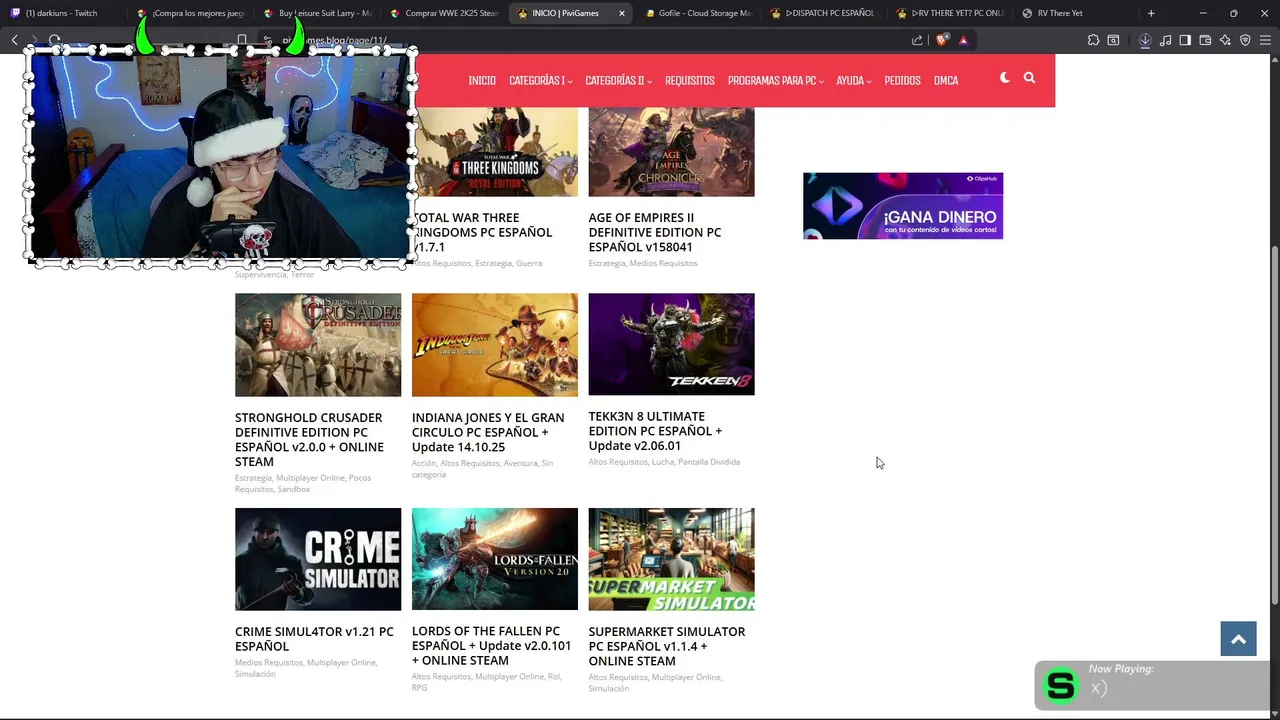The height and width of the screenshot is (720, 1280).
Task: Select RPG tag under Lords of the Fallen
Action: [419, 688]
